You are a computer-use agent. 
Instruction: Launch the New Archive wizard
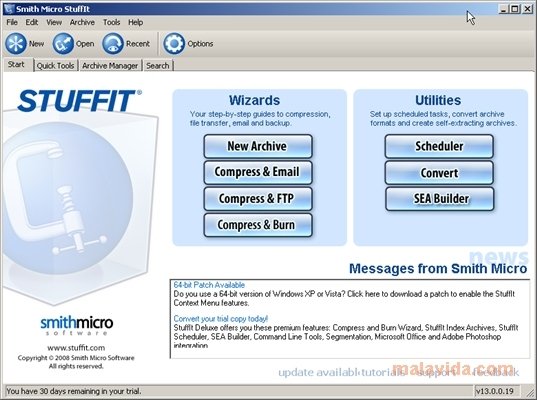[x=258, y=146]
